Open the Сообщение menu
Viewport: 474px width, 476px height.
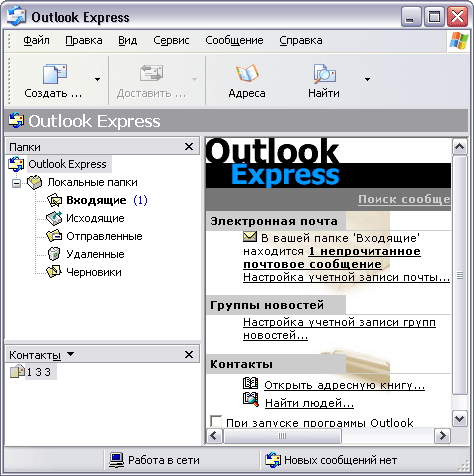234,40
